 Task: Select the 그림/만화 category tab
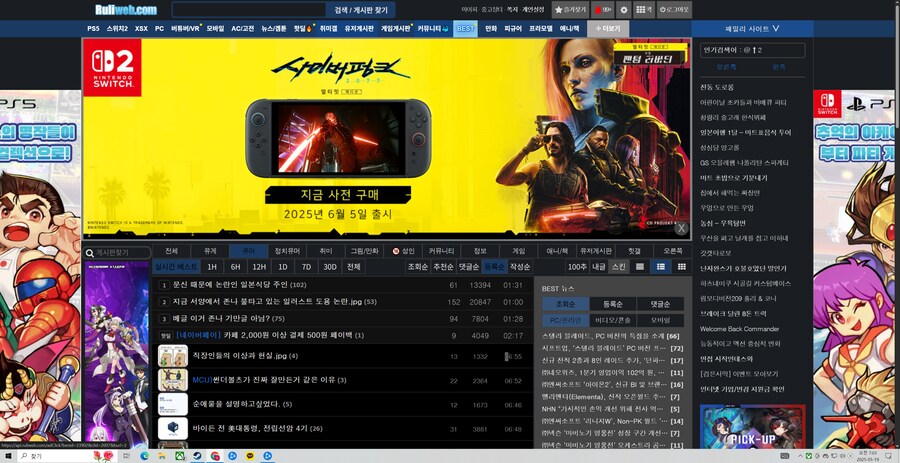click(364, 251)
